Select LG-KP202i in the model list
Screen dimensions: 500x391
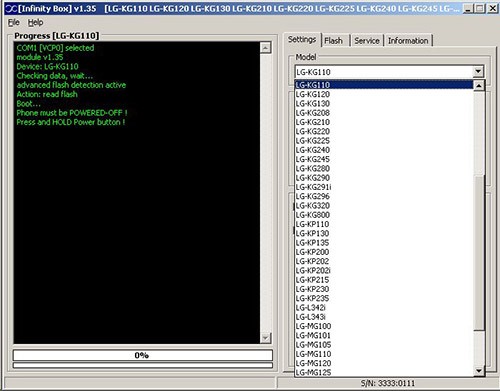[384, 271]
